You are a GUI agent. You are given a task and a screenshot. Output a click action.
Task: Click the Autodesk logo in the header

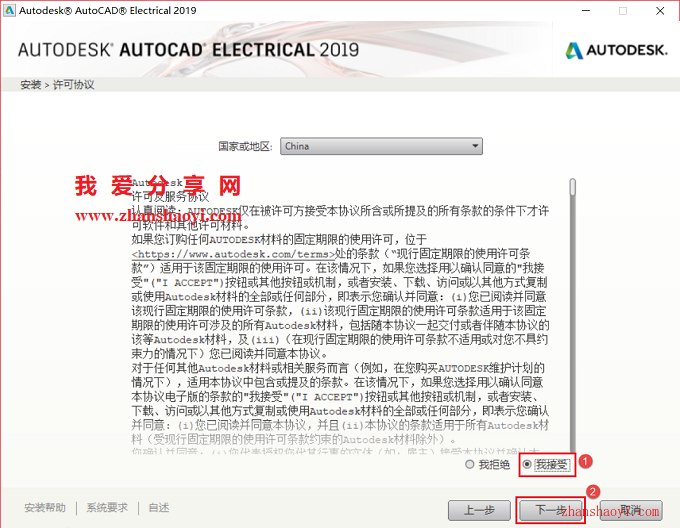coord(616,50)
